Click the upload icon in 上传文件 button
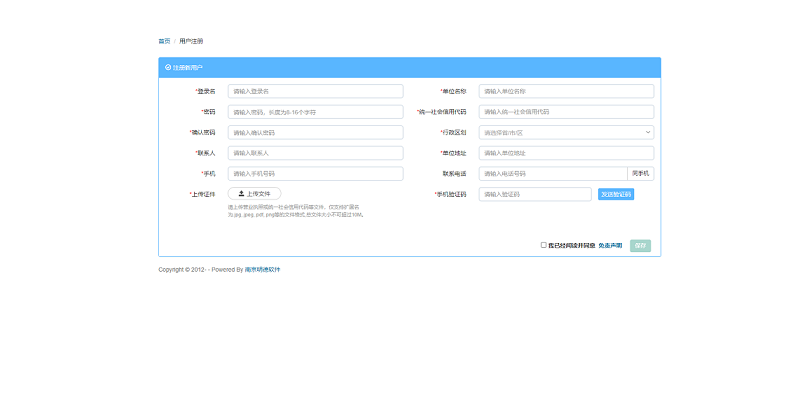The height and width of the screenshot is (404, 807). pyautogui.click(x=241, y=194)
